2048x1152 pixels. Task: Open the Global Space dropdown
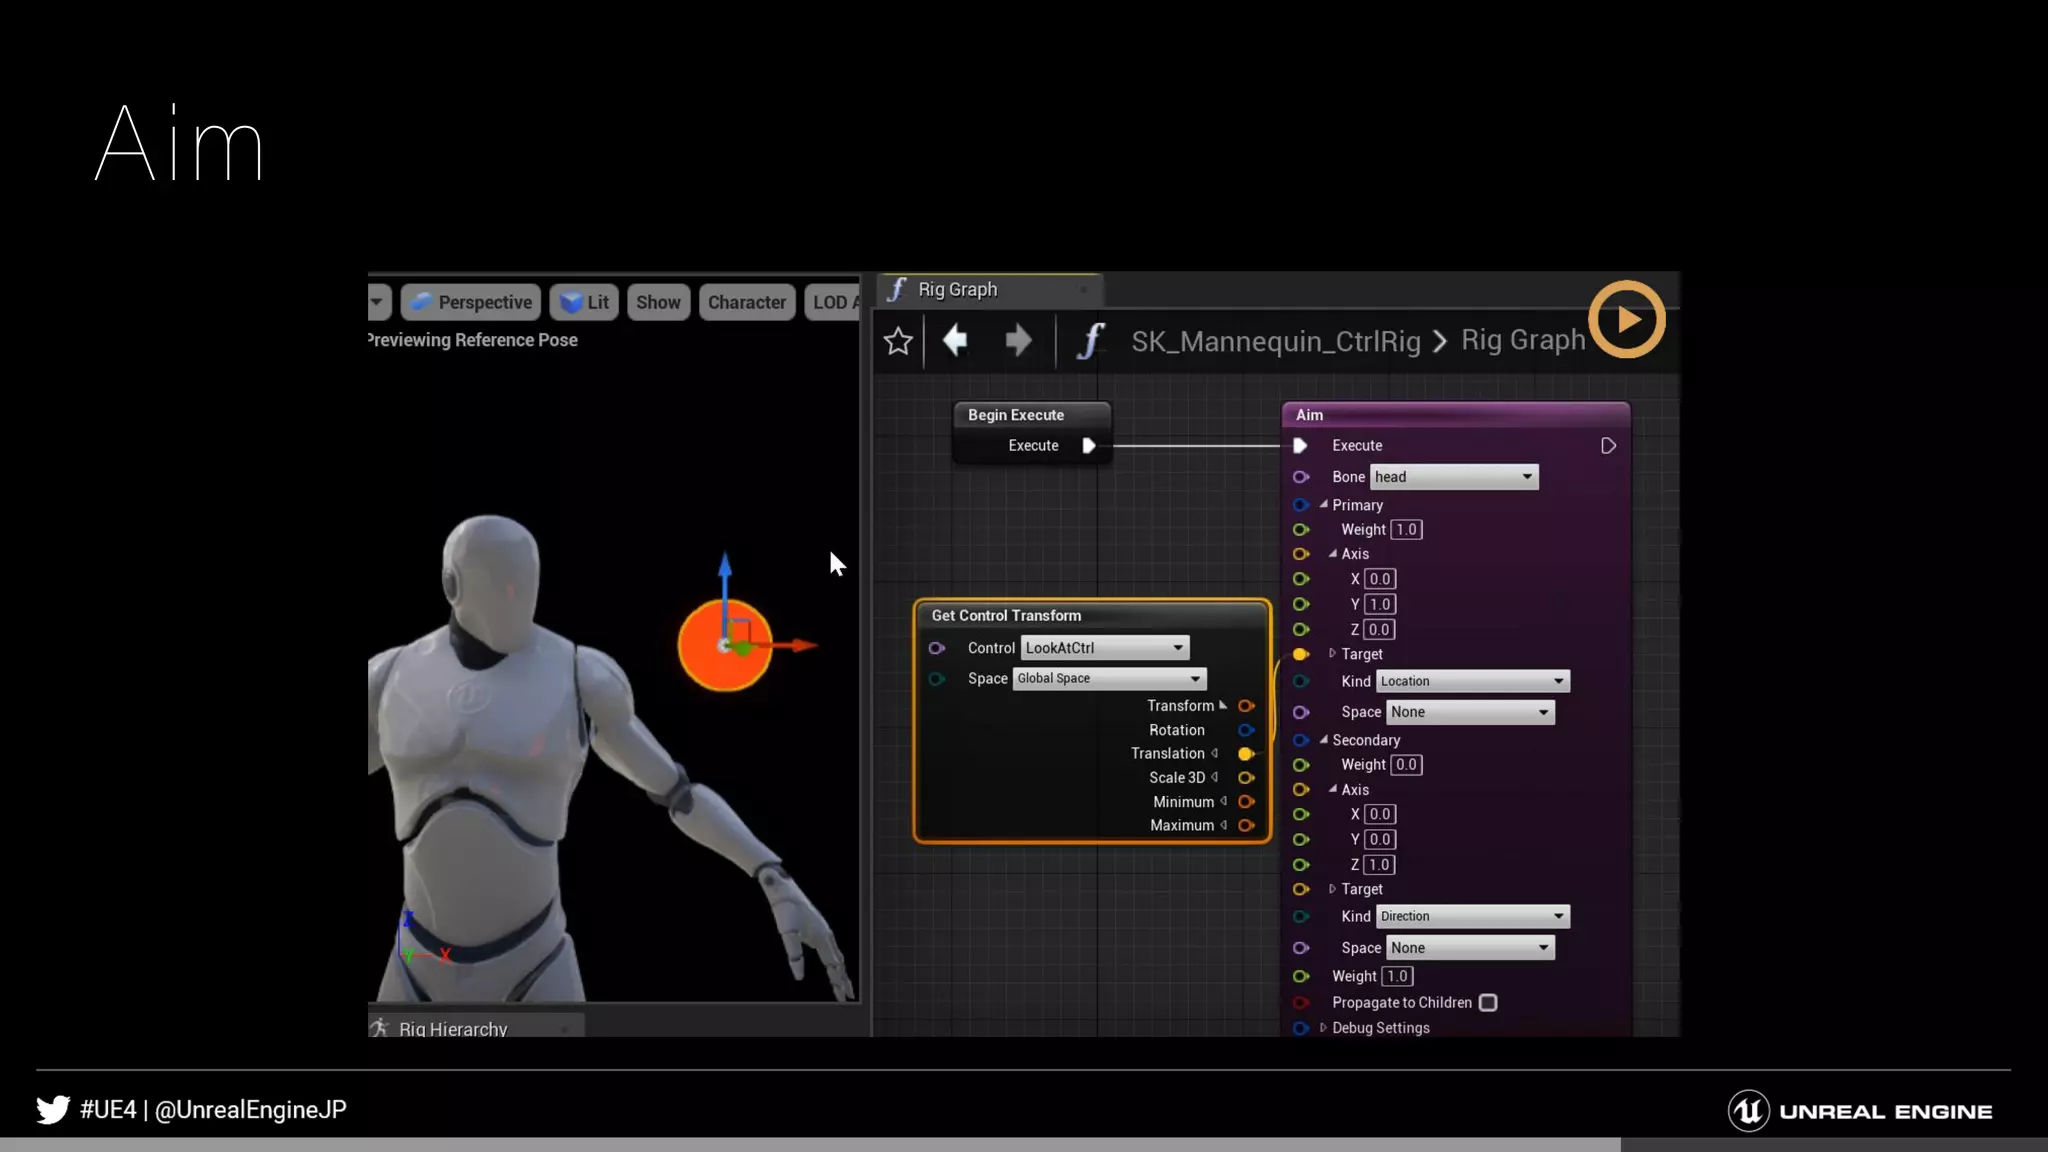pos(1109,679)
